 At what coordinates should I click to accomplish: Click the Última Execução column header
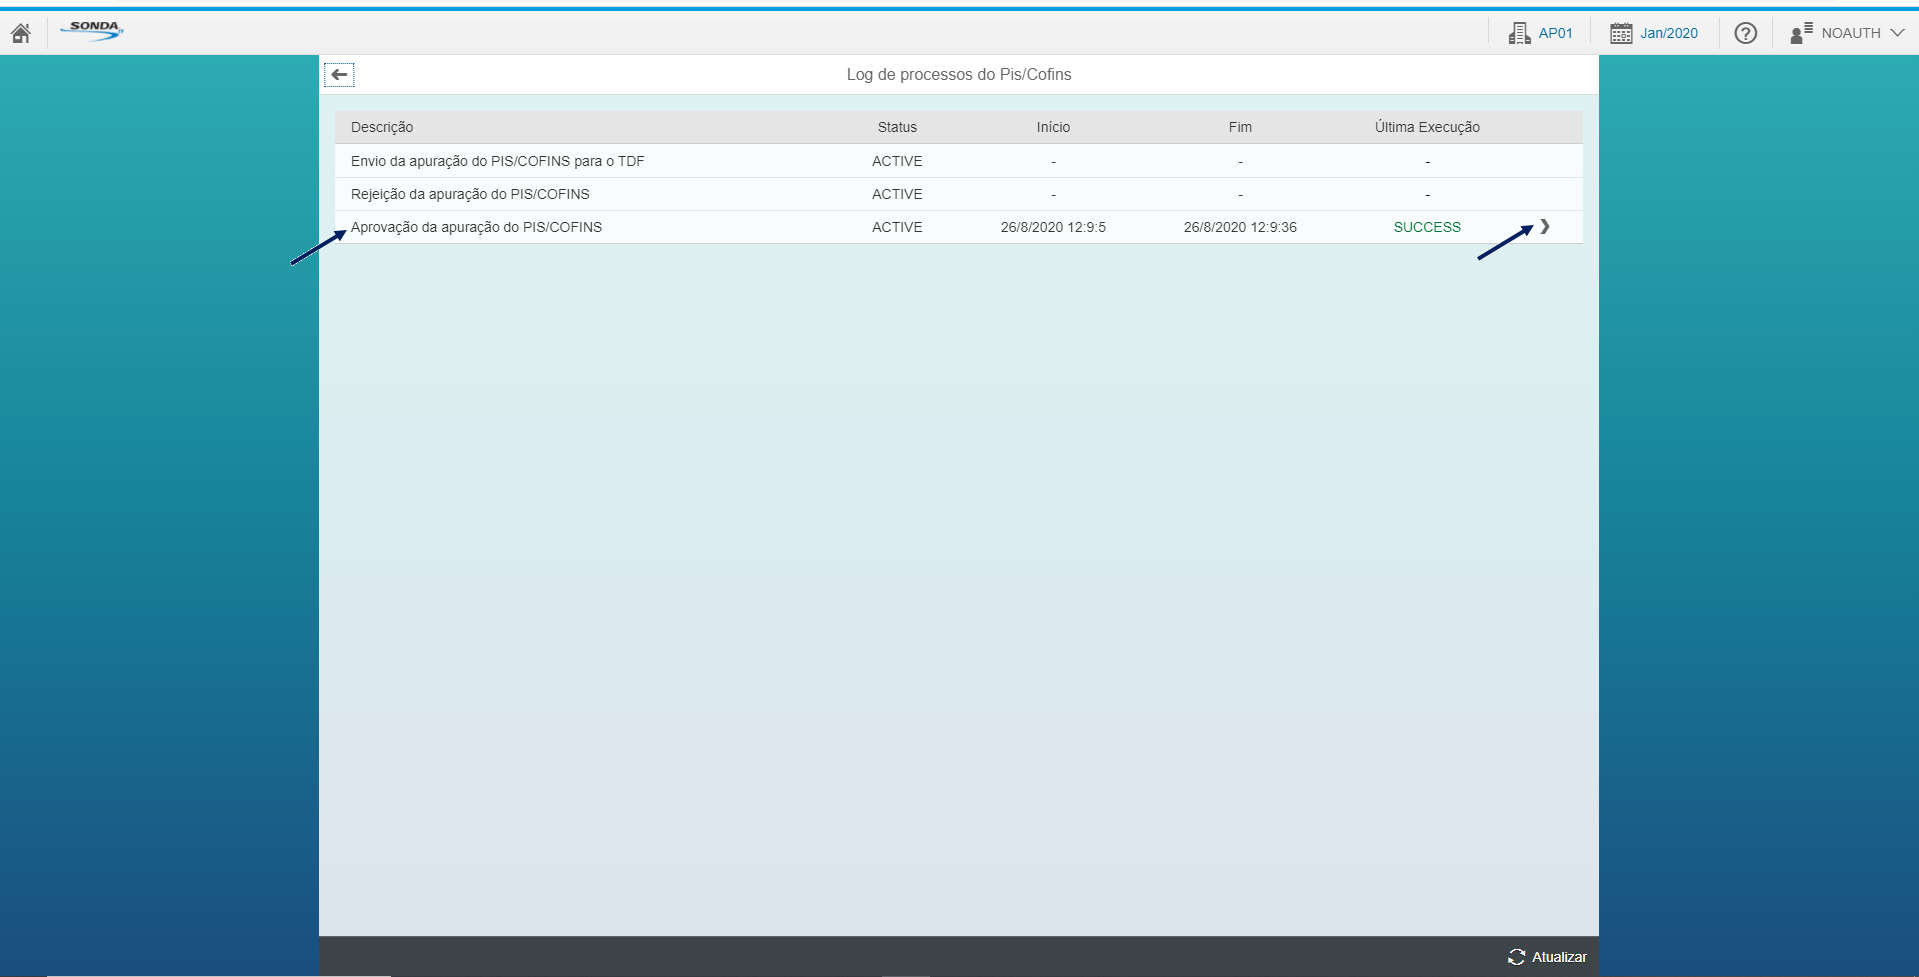[x=1427, y=127]
